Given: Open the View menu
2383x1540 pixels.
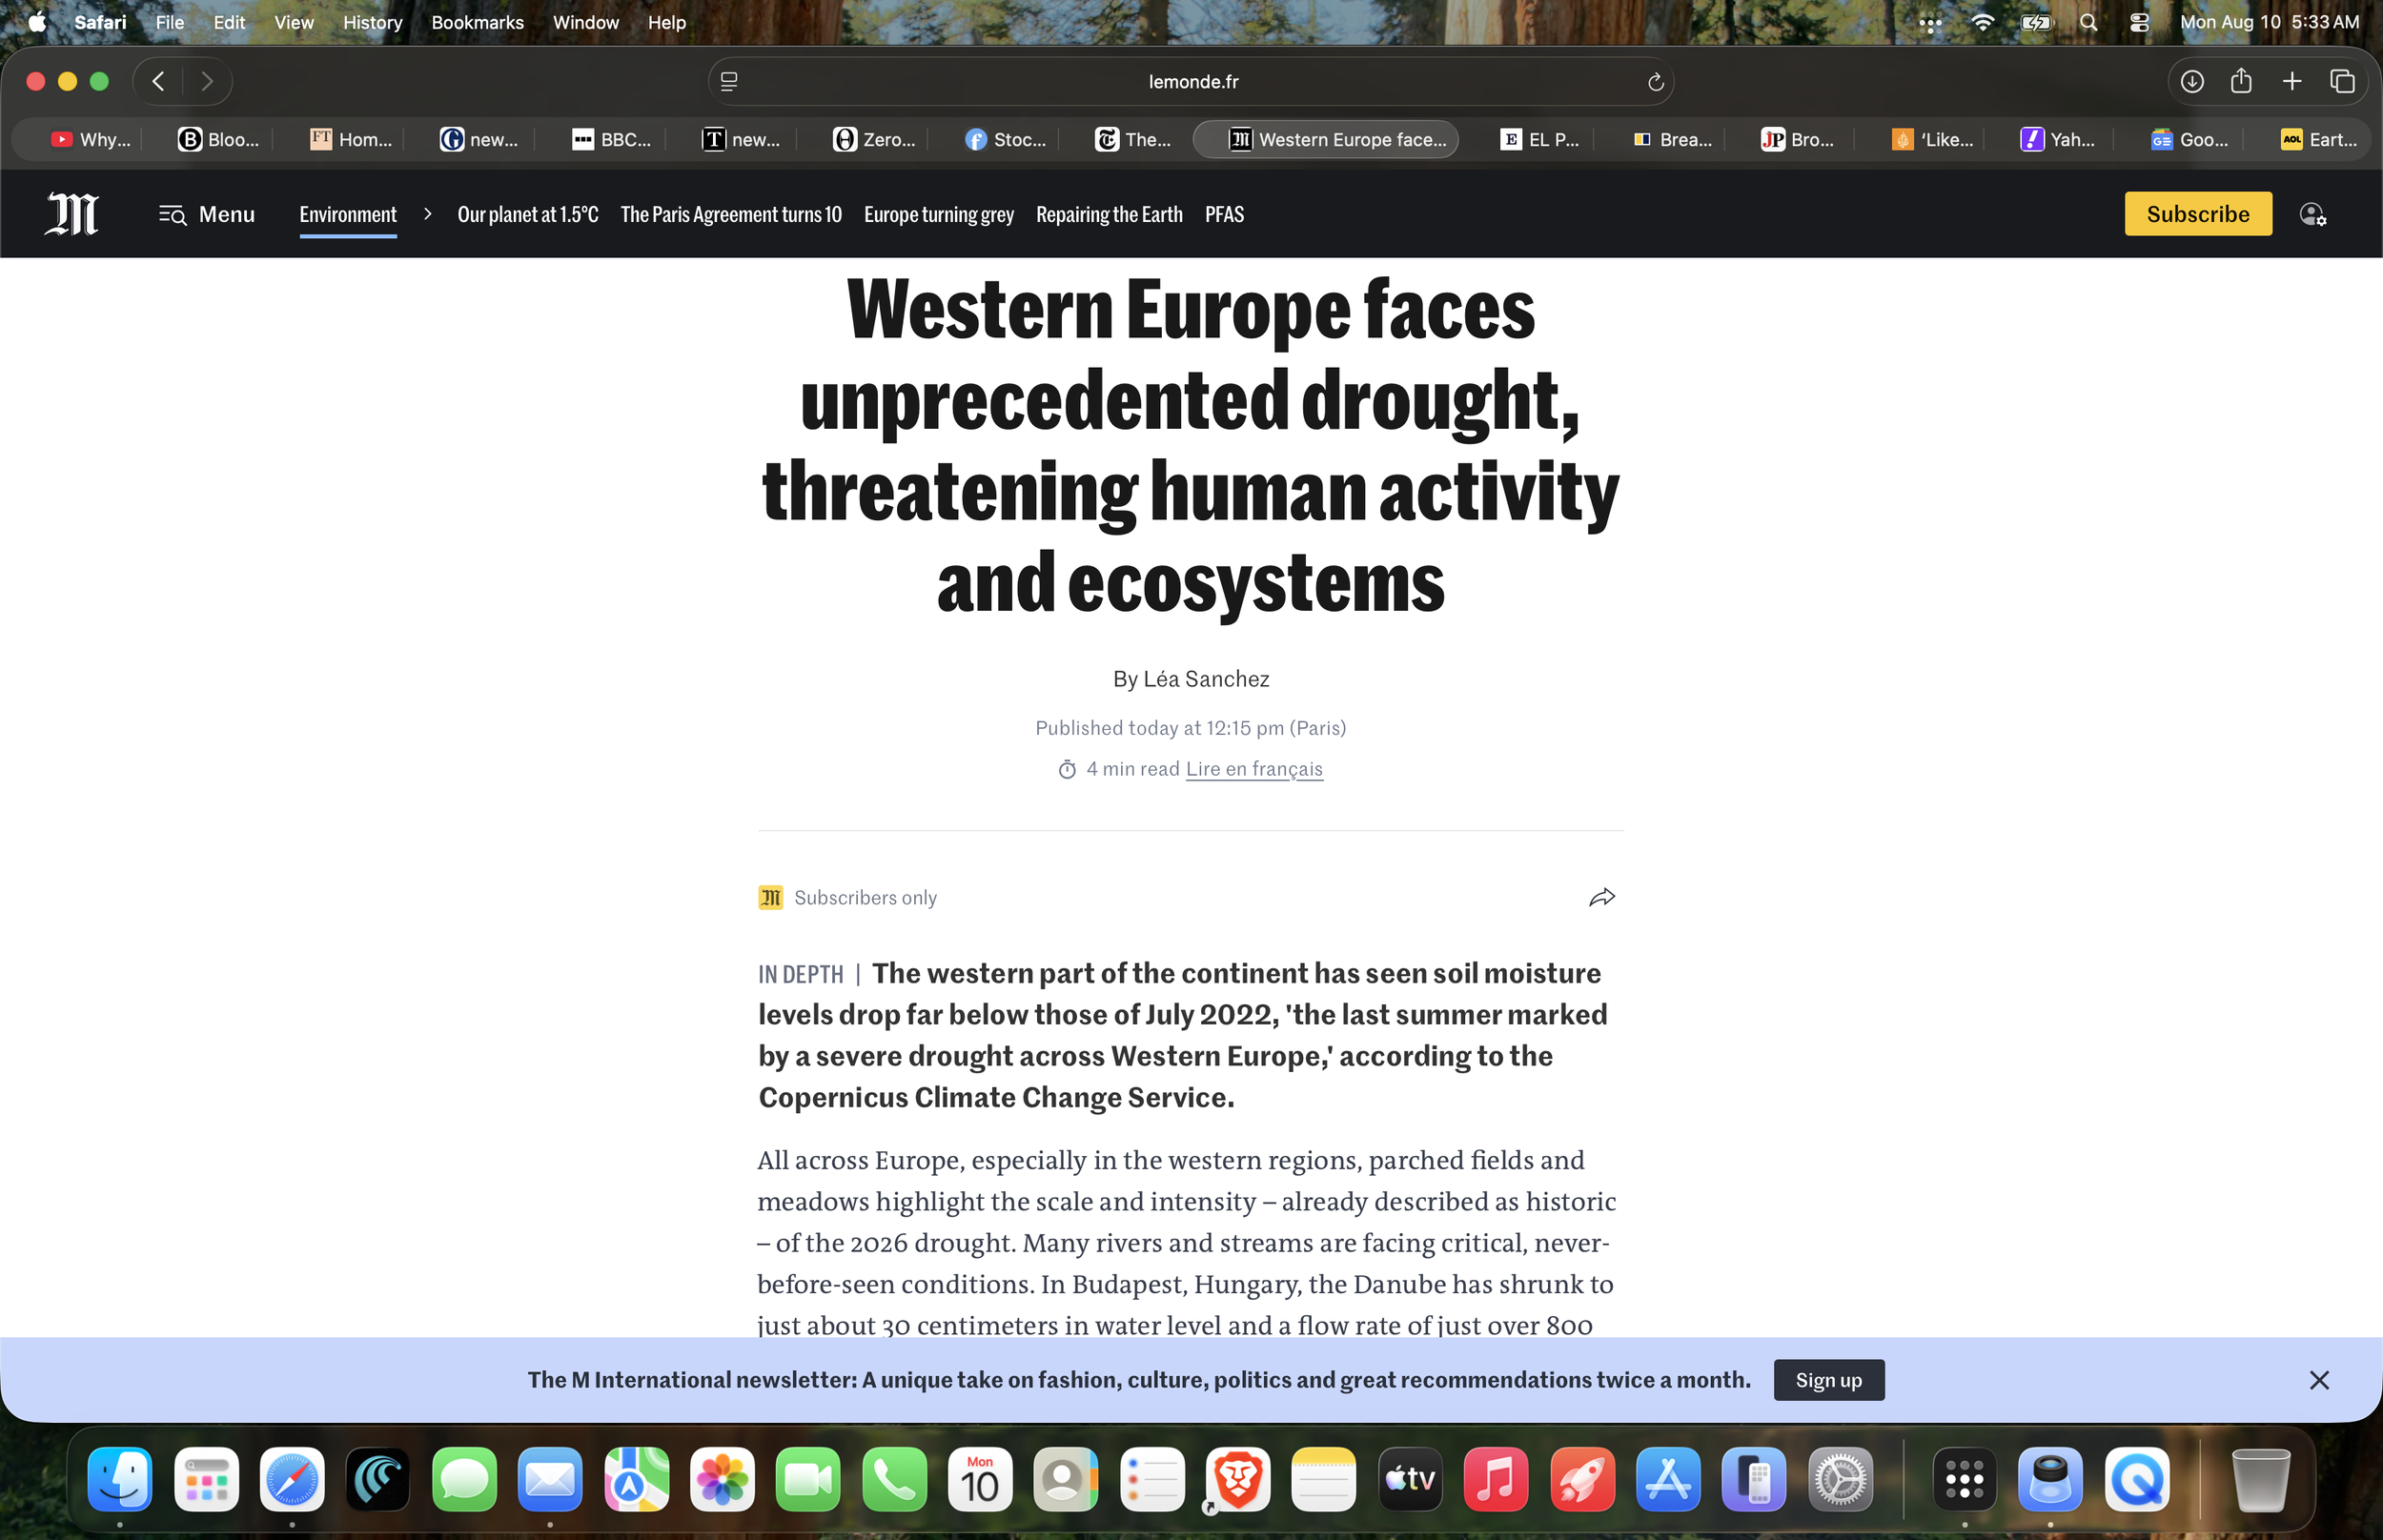Looking at the screenshot, I should [293, 22].
